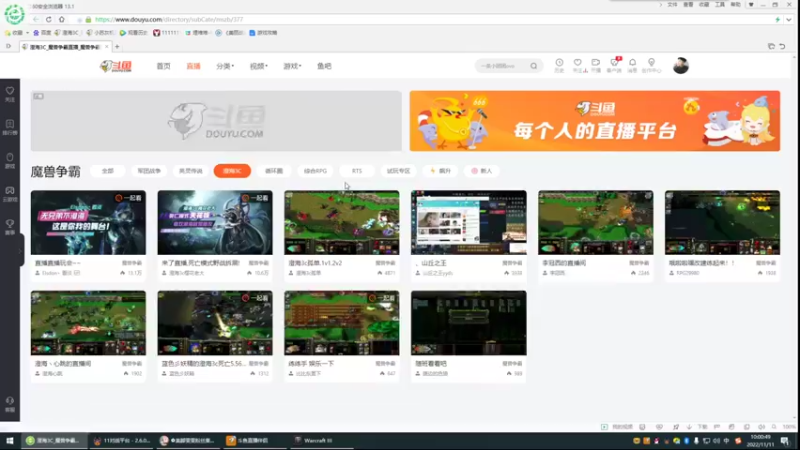Expand the 分类 category dropdown
The width and height of the screenshot is (800, 450).
225,66
